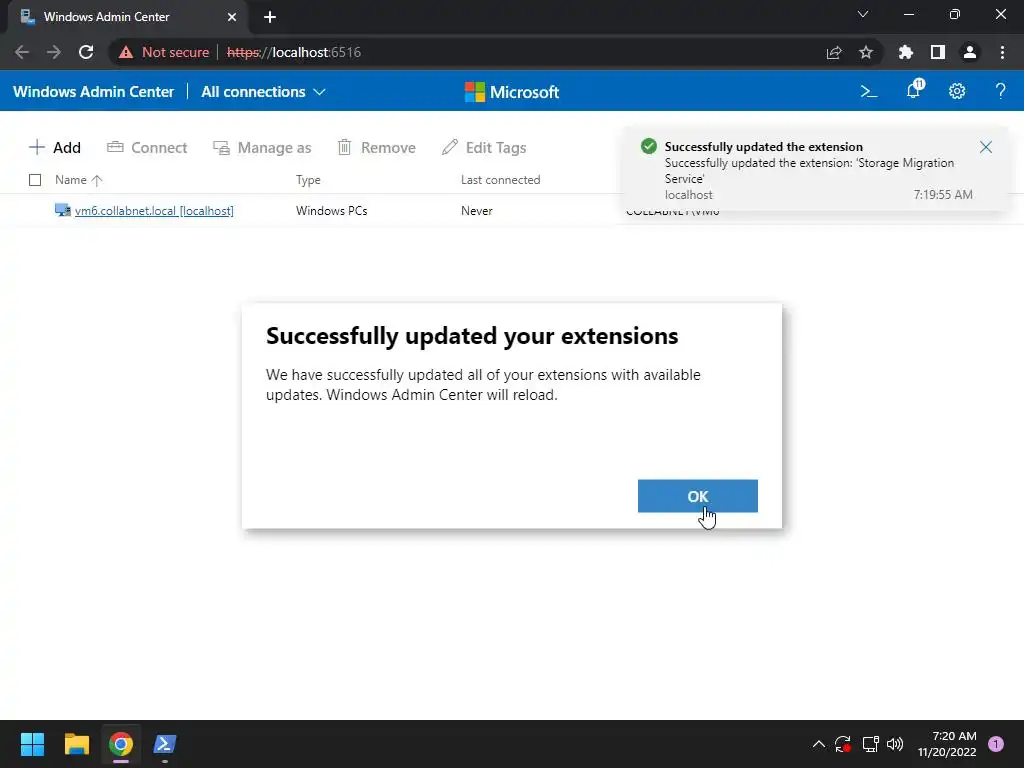This screenshot has height=768, width=1024.
Task: Close the Windows Admin Center tab
Action: [x=232, y=17]
